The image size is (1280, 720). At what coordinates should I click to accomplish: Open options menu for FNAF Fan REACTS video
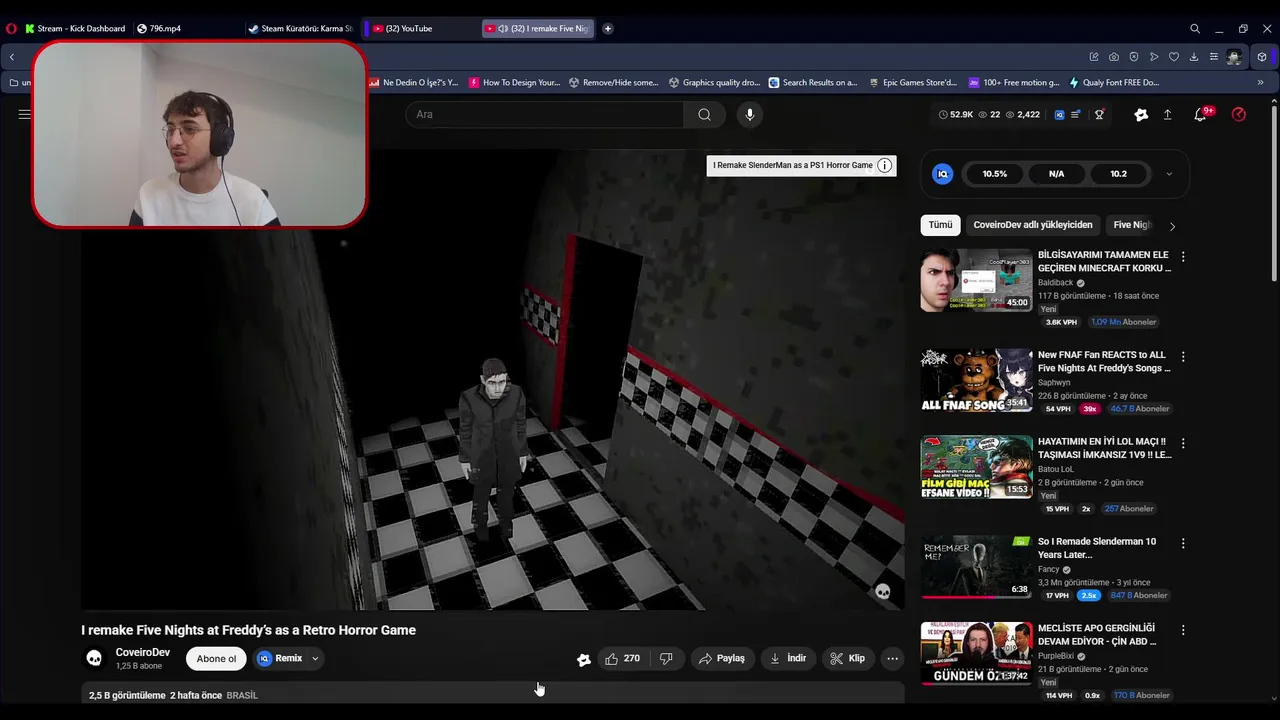pos(1183,357)
